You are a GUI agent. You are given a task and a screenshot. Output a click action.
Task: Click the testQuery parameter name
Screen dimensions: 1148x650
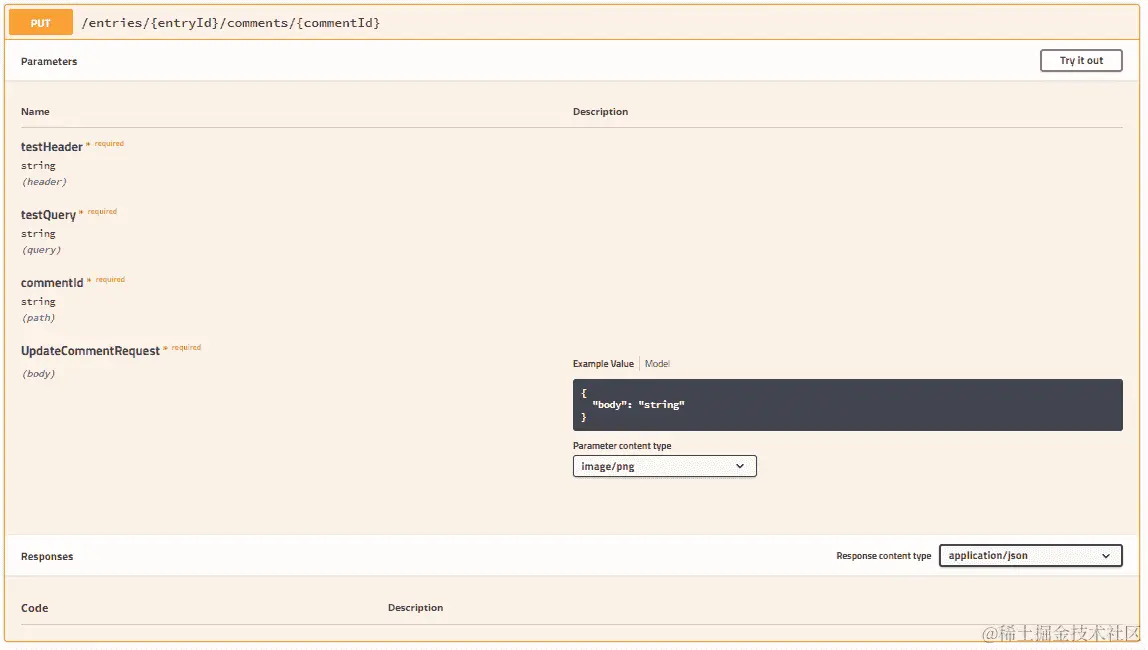[x=47, y=213]
